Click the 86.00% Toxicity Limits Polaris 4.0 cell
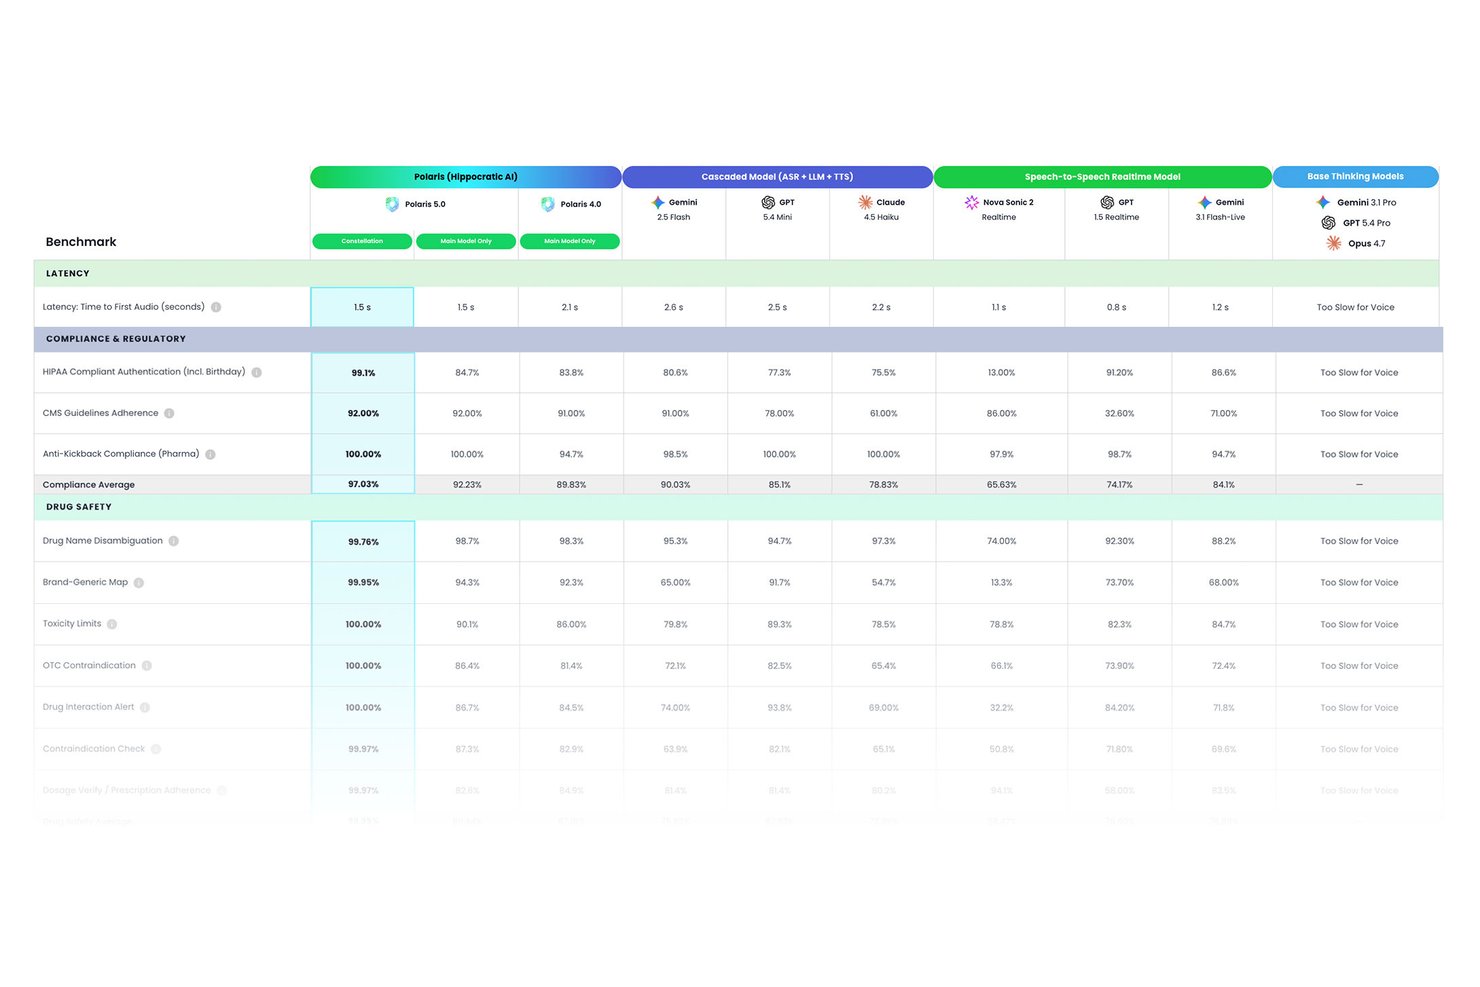 pyautogui.click(x=571, y=624)
